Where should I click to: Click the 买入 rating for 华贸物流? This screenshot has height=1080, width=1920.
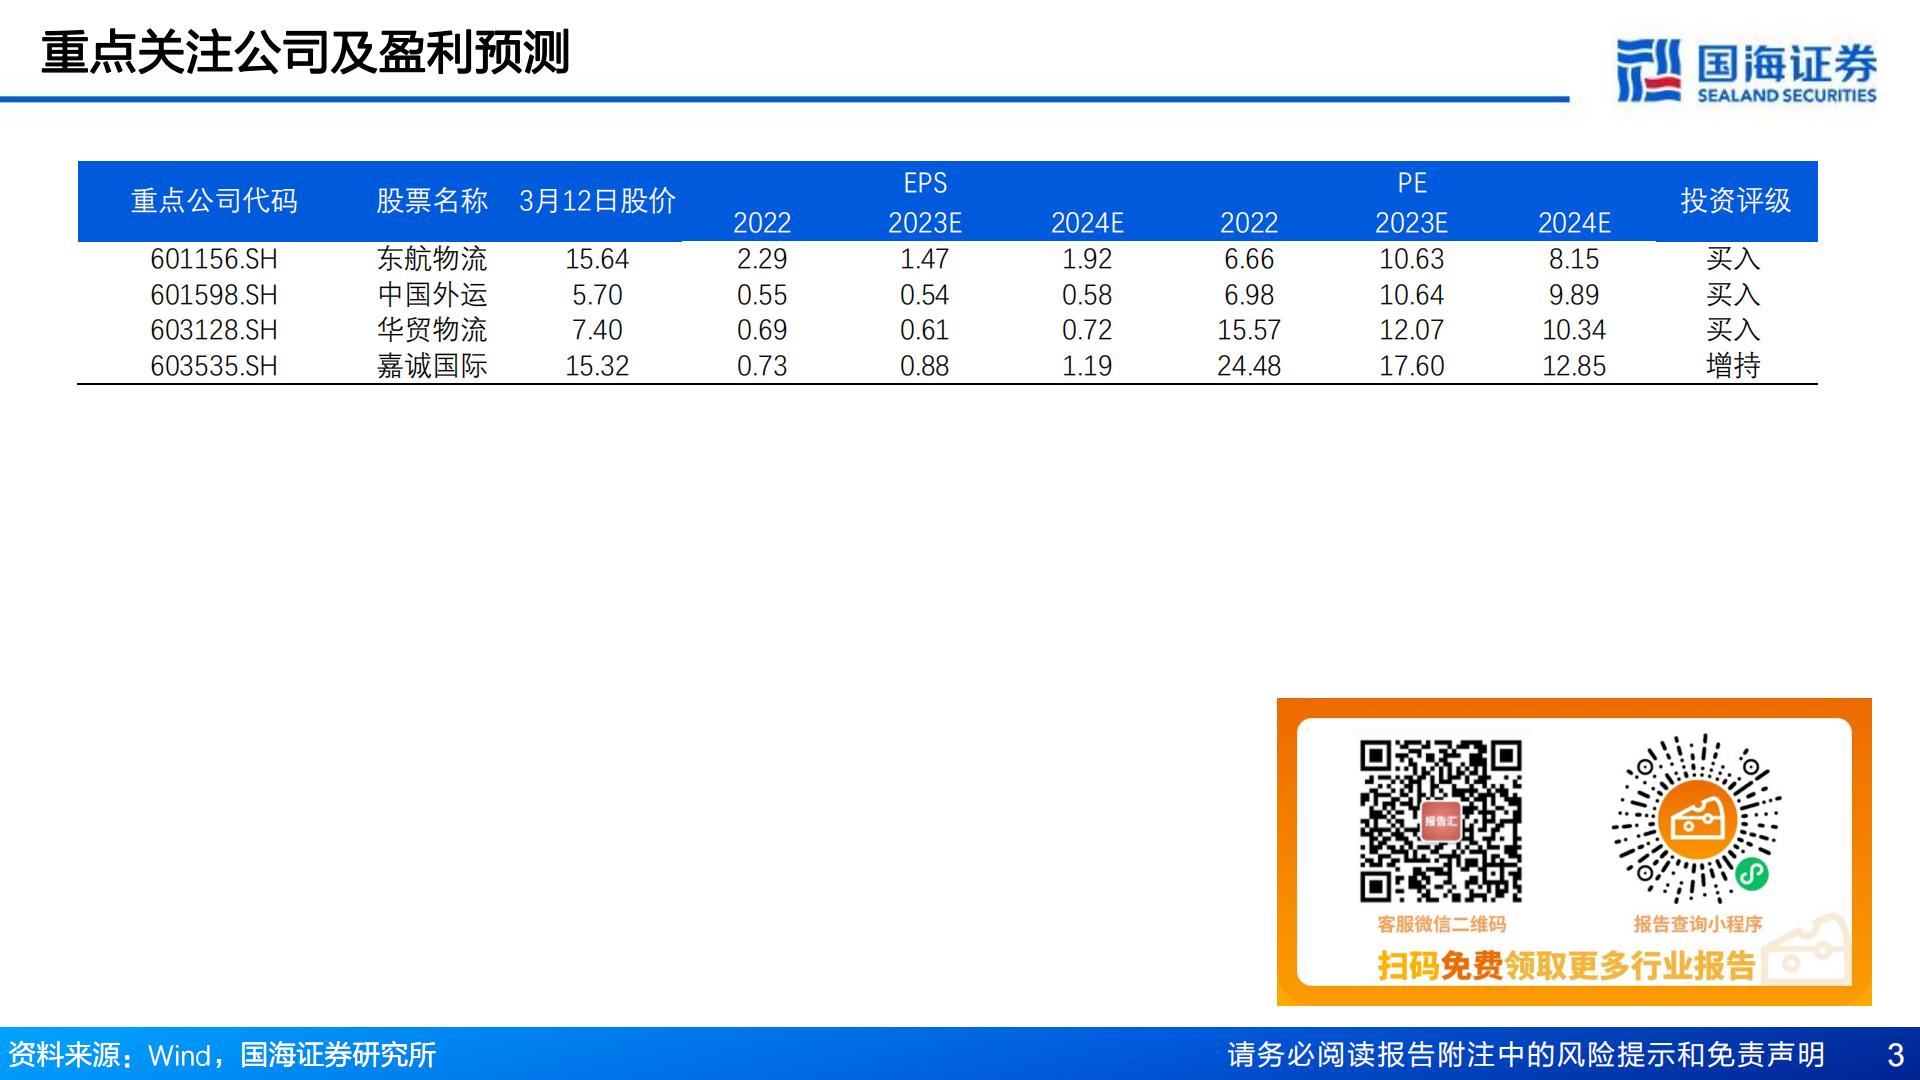click(x=1733, y=330)
